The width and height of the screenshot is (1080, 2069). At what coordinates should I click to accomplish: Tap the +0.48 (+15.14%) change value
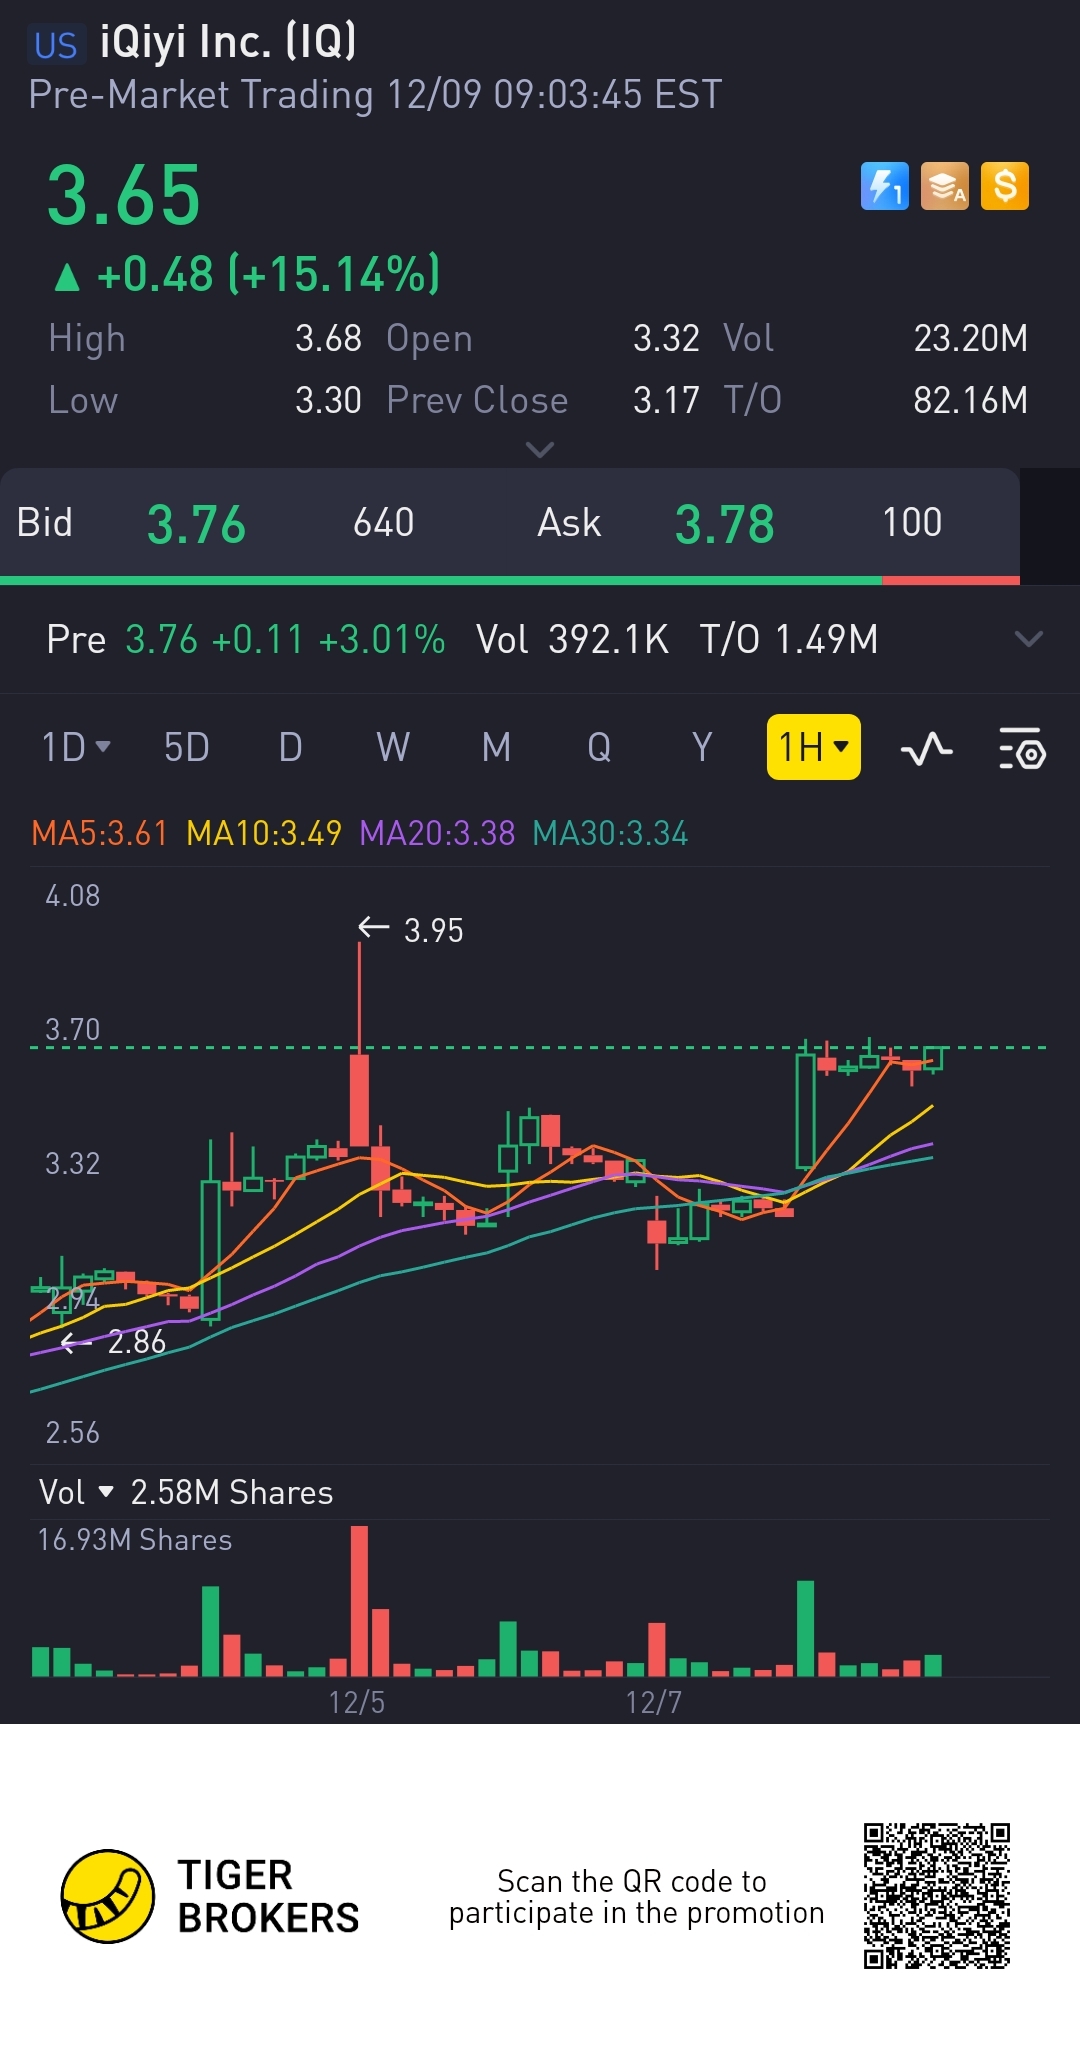point(268,274)
